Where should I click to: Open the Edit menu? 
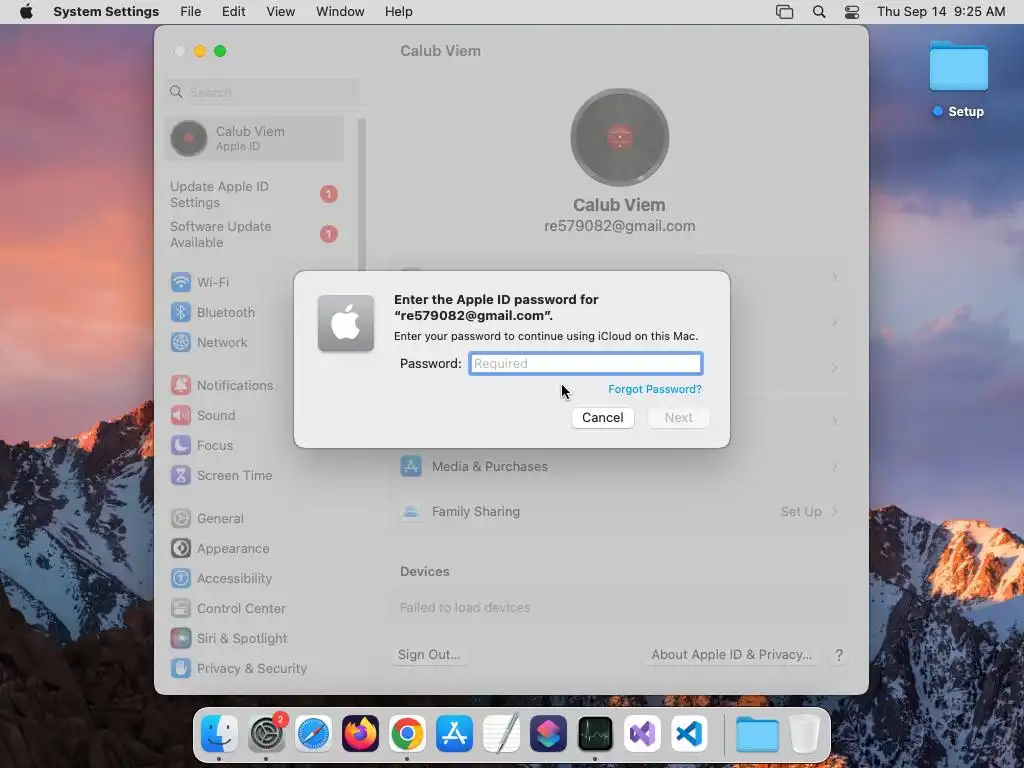[233, 12]
